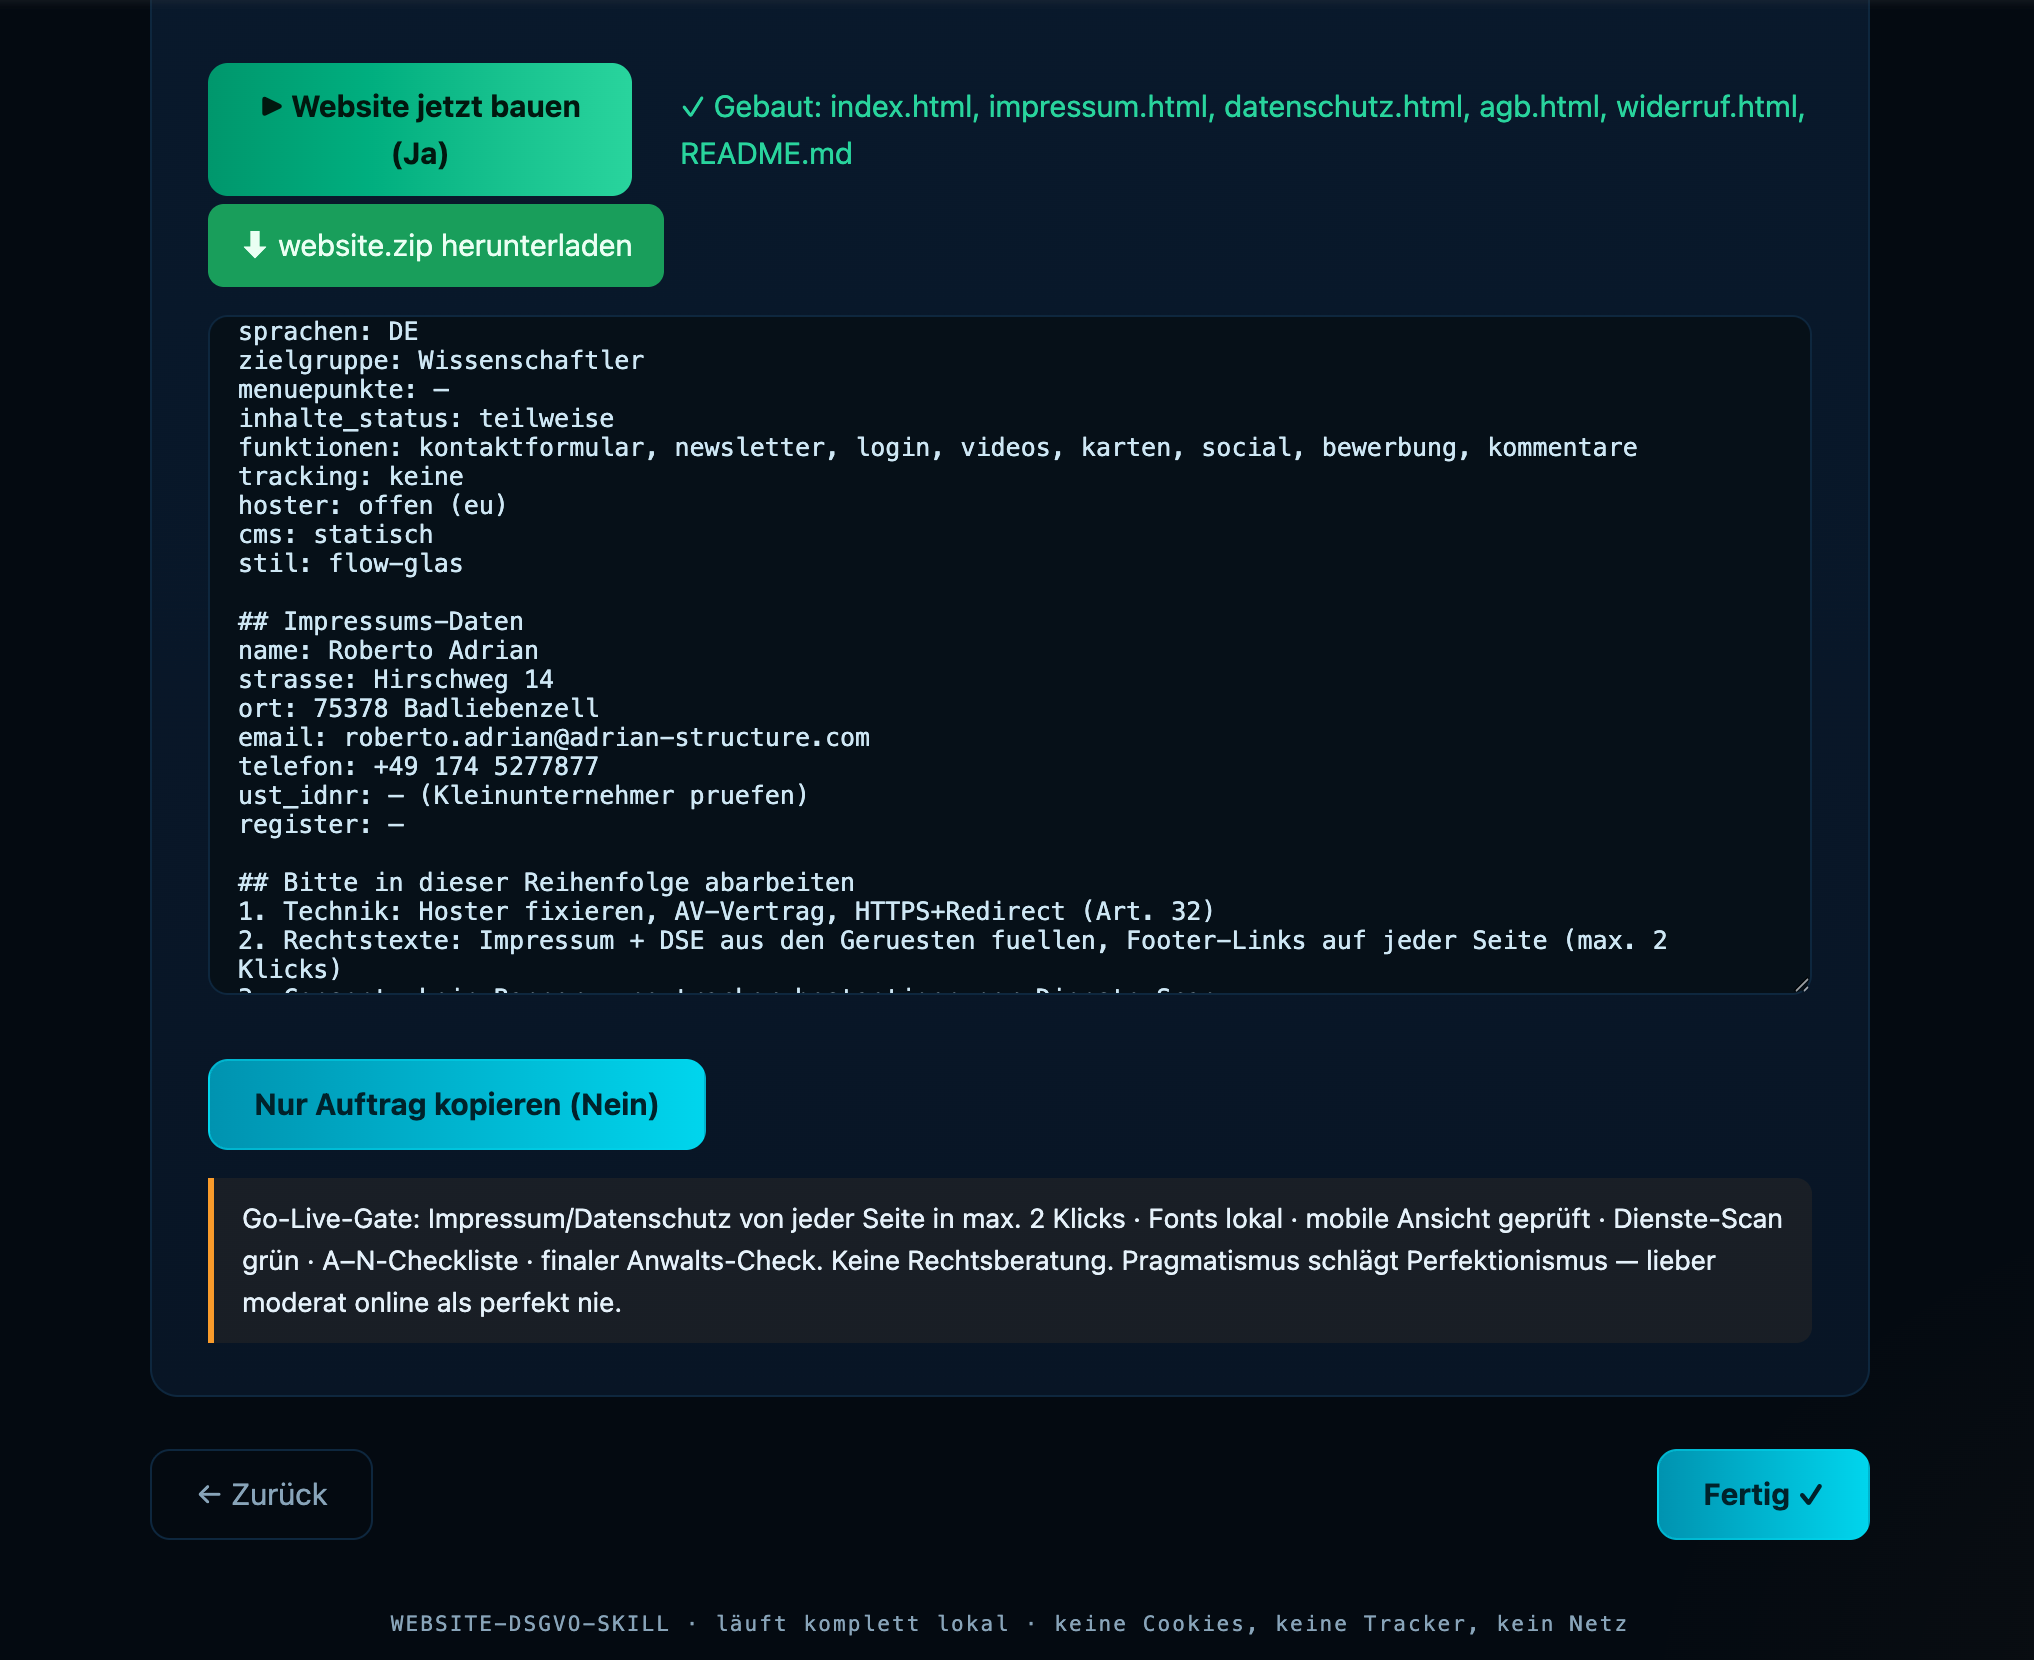Click inside the order text area

click(1010, 655)
